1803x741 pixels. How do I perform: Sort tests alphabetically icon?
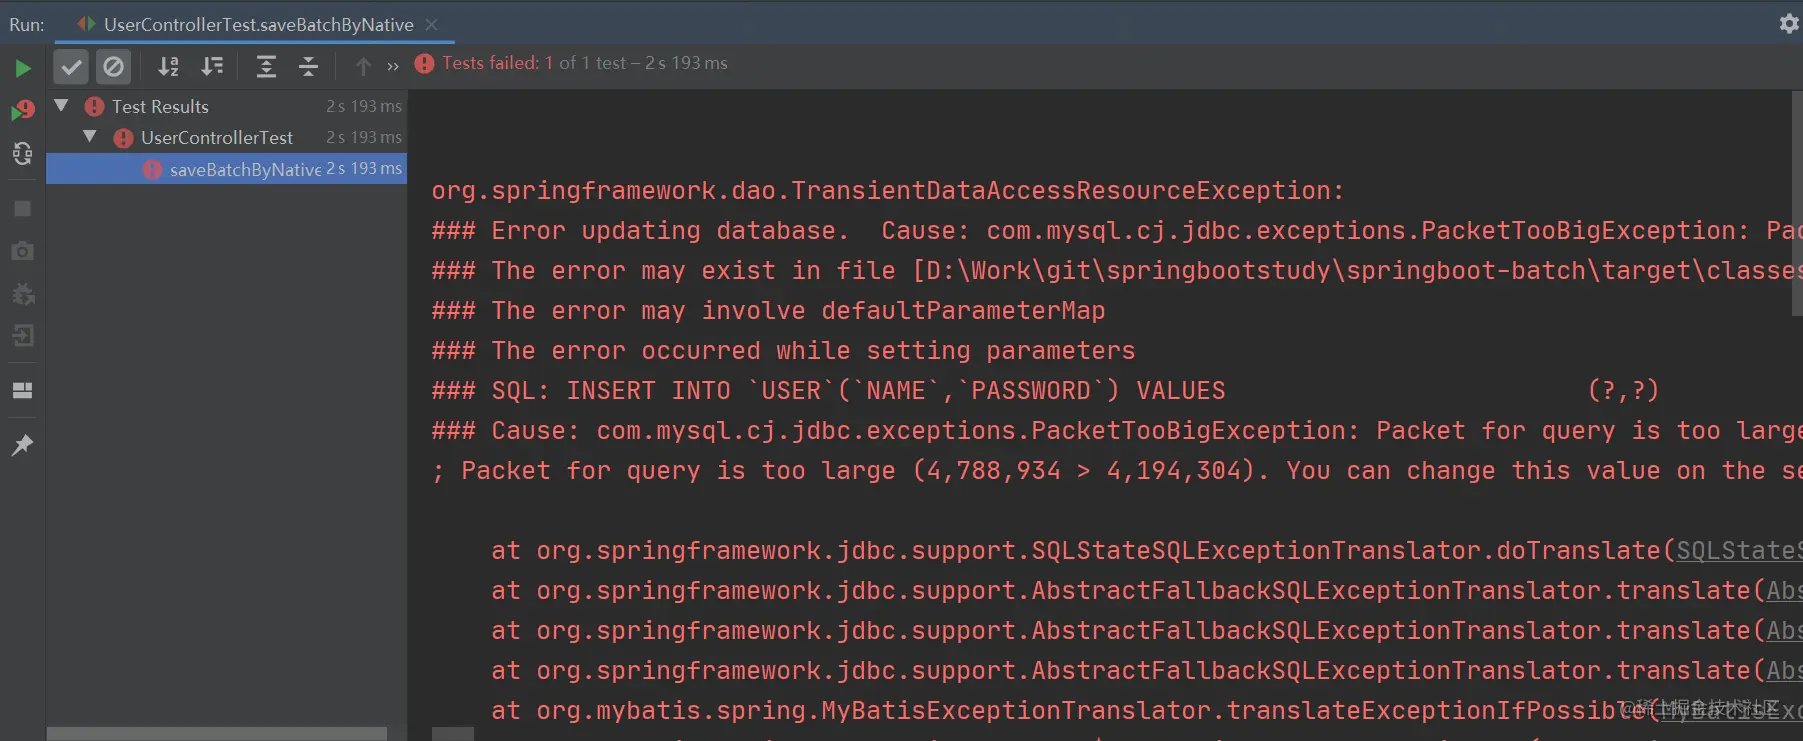pyautogui.click(x=169, y=67)
